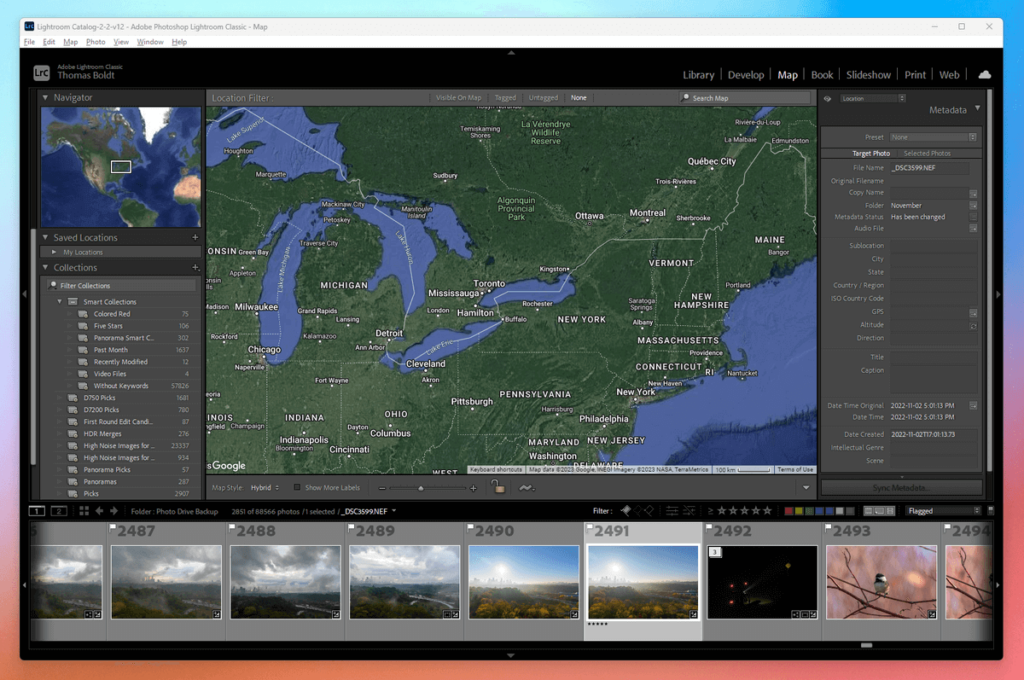
Task: Open map Keyboard shortcuts link
Action: 496,470
